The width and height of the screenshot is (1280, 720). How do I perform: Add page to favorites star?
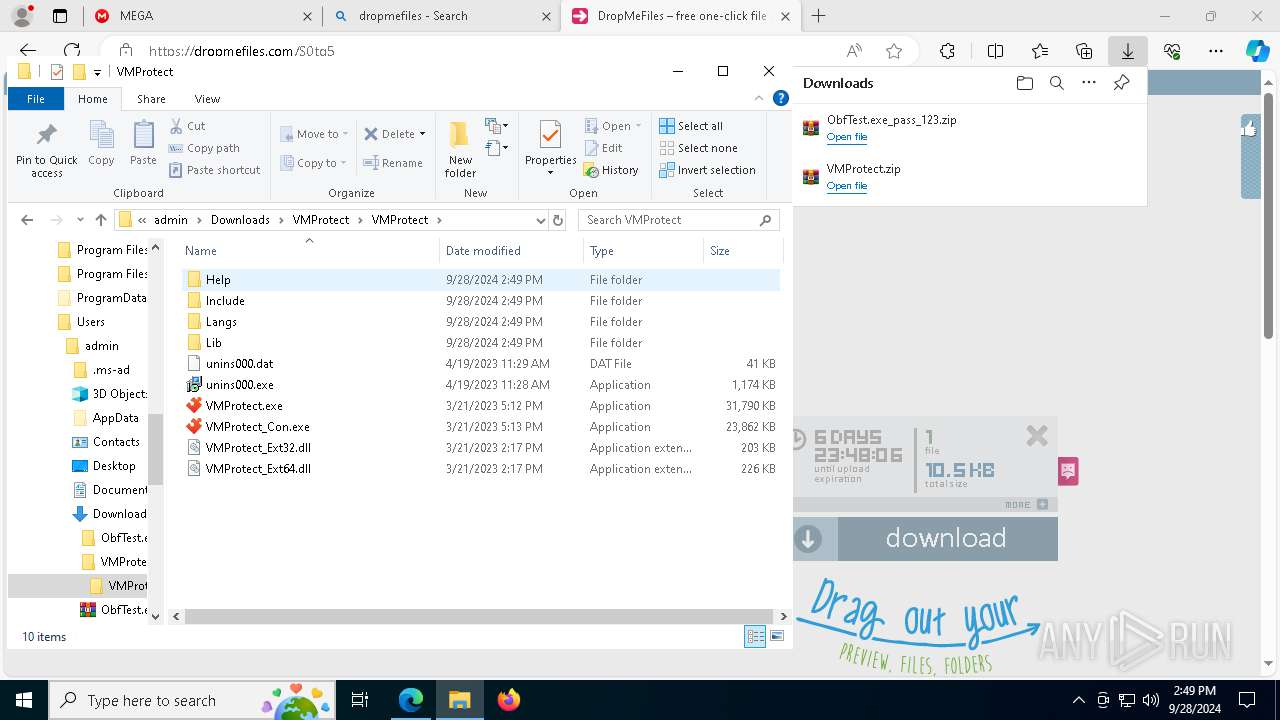tap(893, 51)
